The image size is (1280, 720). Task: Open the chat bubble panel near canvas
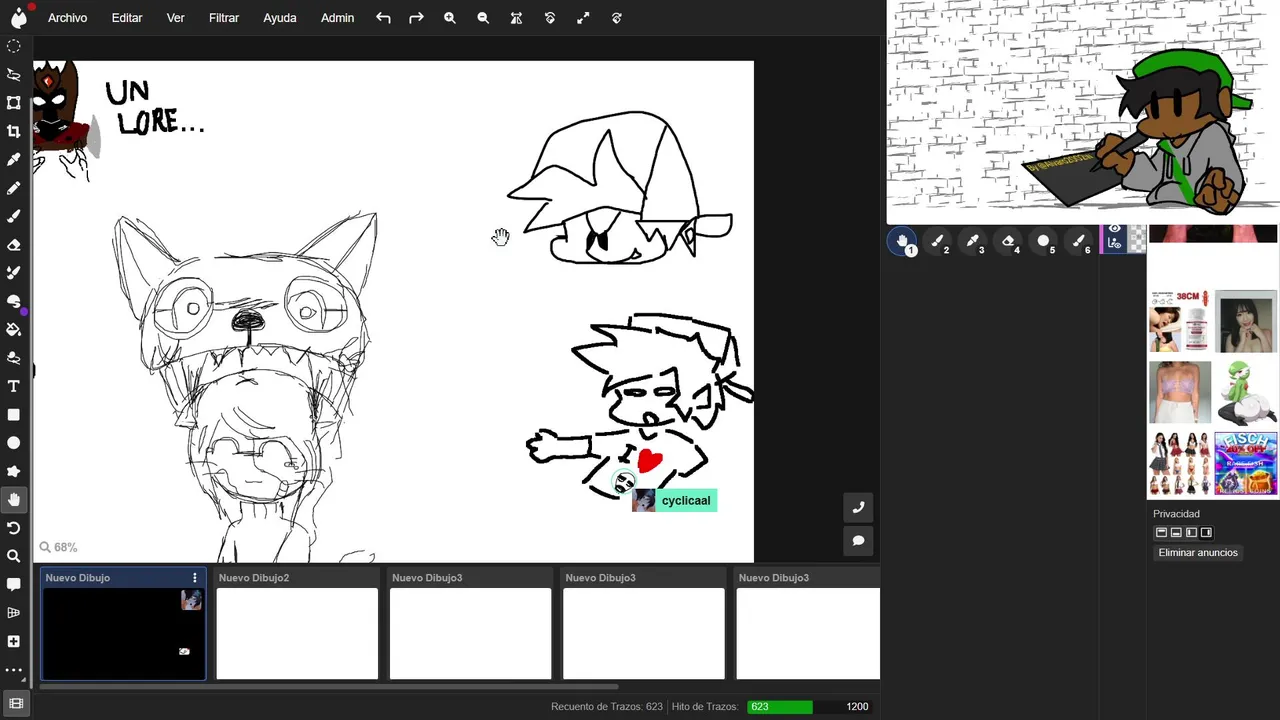click(858, 541)
